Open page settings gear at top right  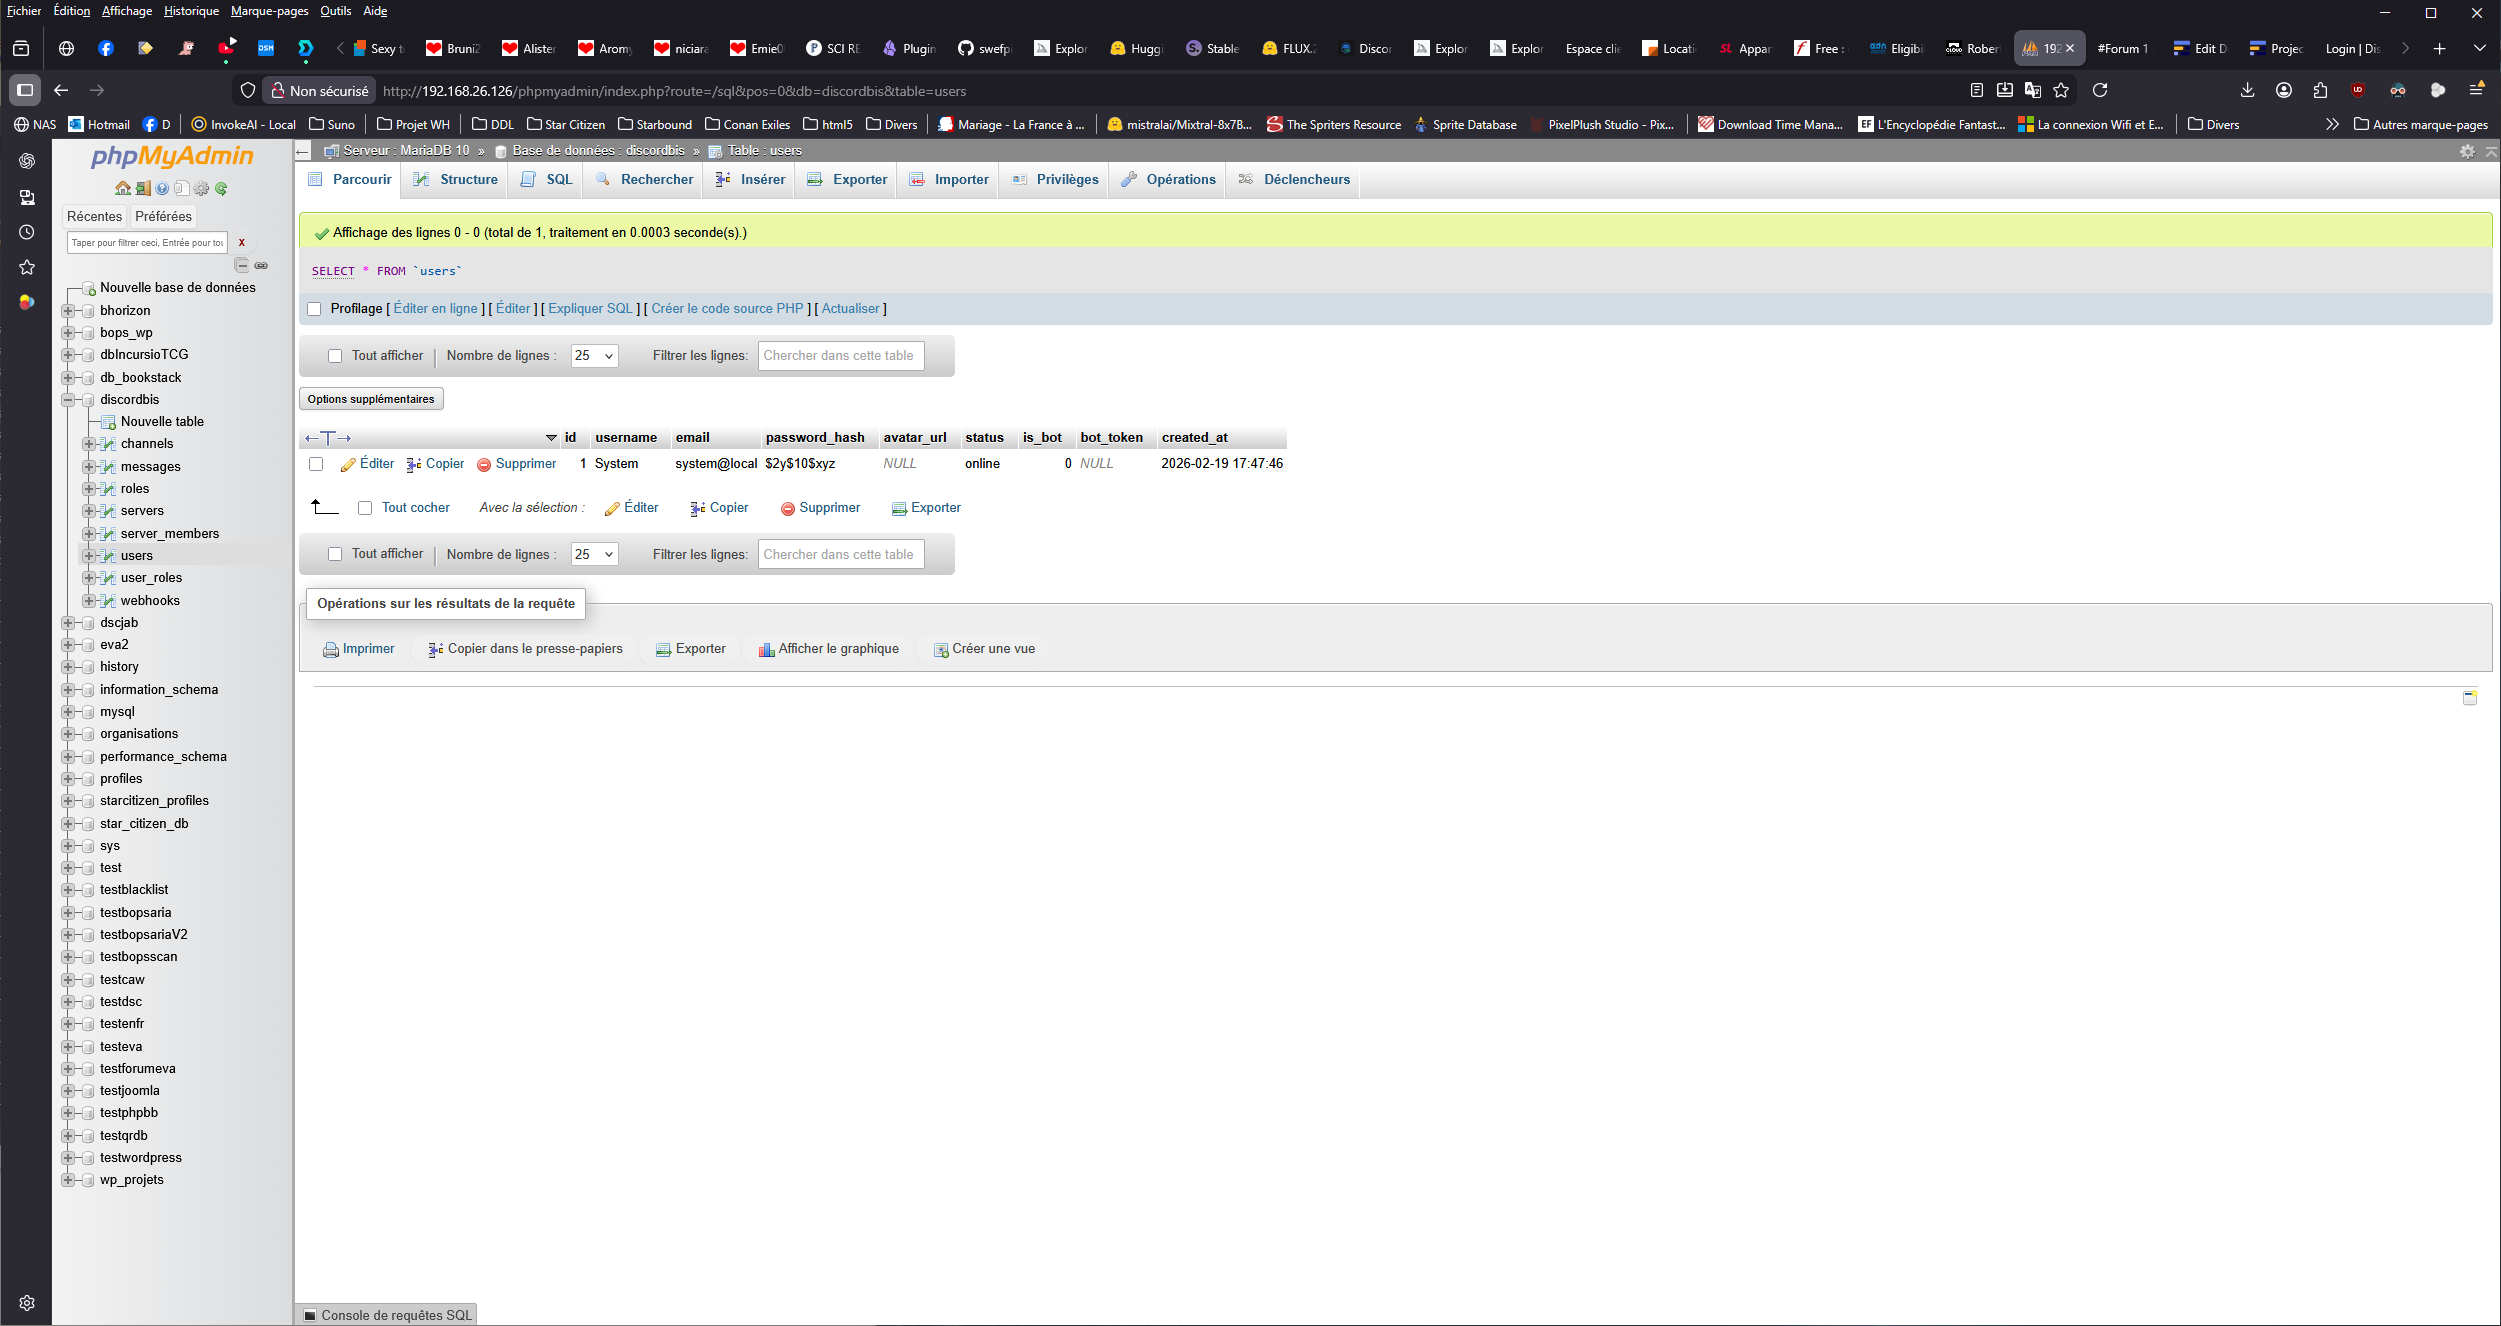(x=2467, y=151)
